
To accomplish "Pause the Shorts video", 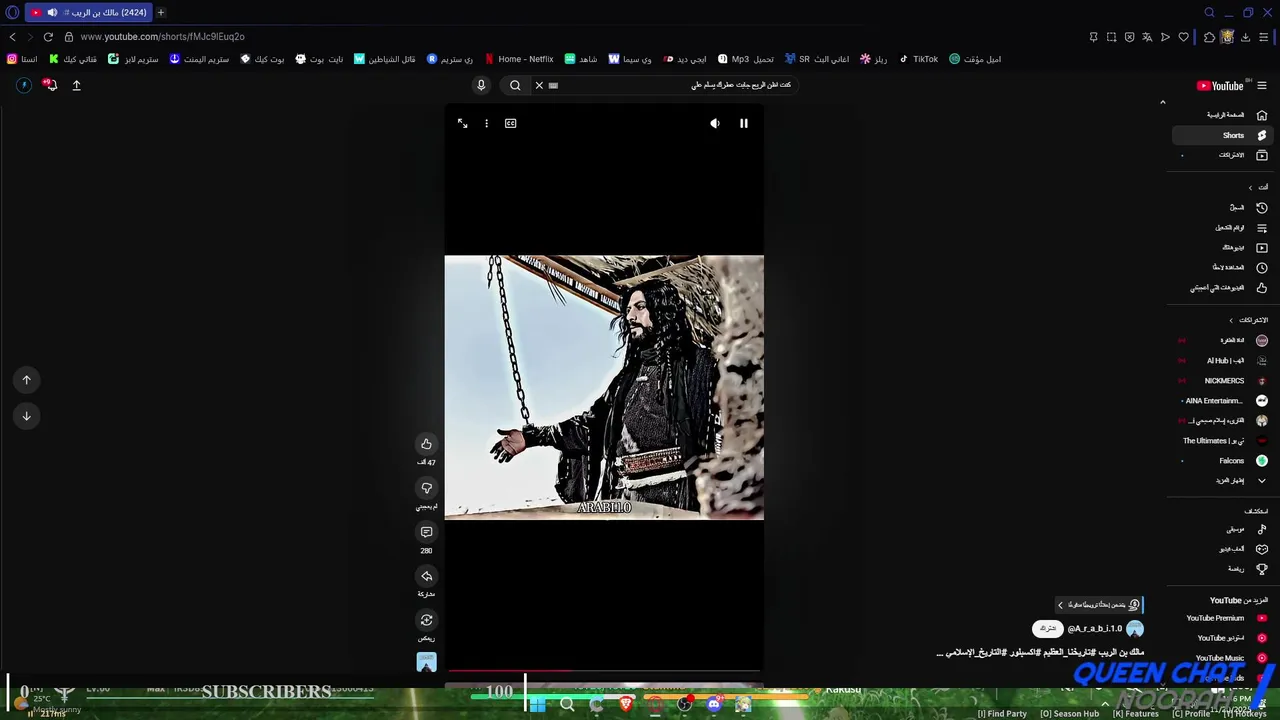I will [743, 123].
